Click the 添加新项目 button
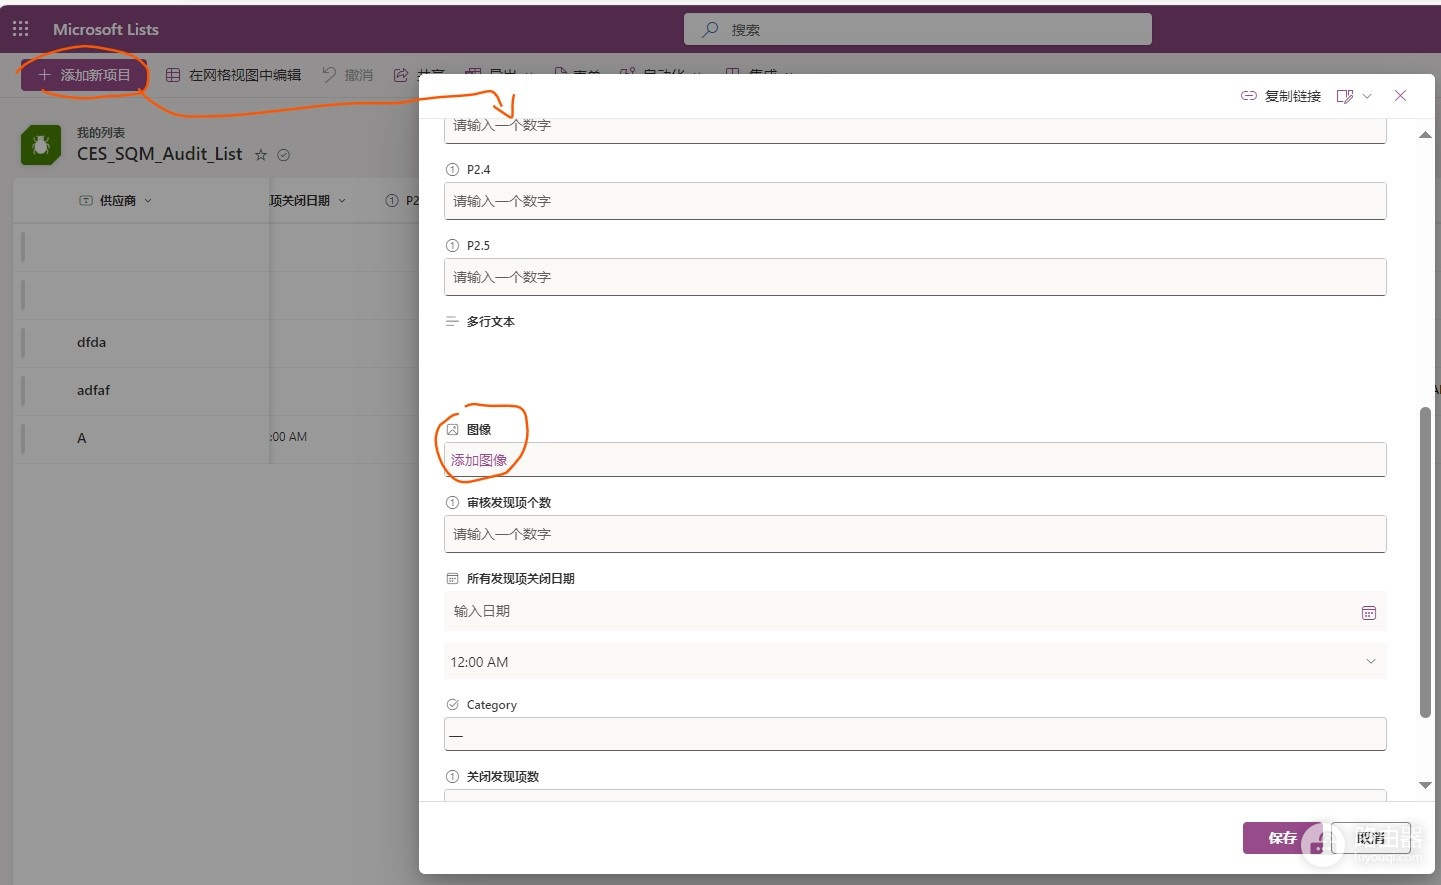 tap(84, 75)
